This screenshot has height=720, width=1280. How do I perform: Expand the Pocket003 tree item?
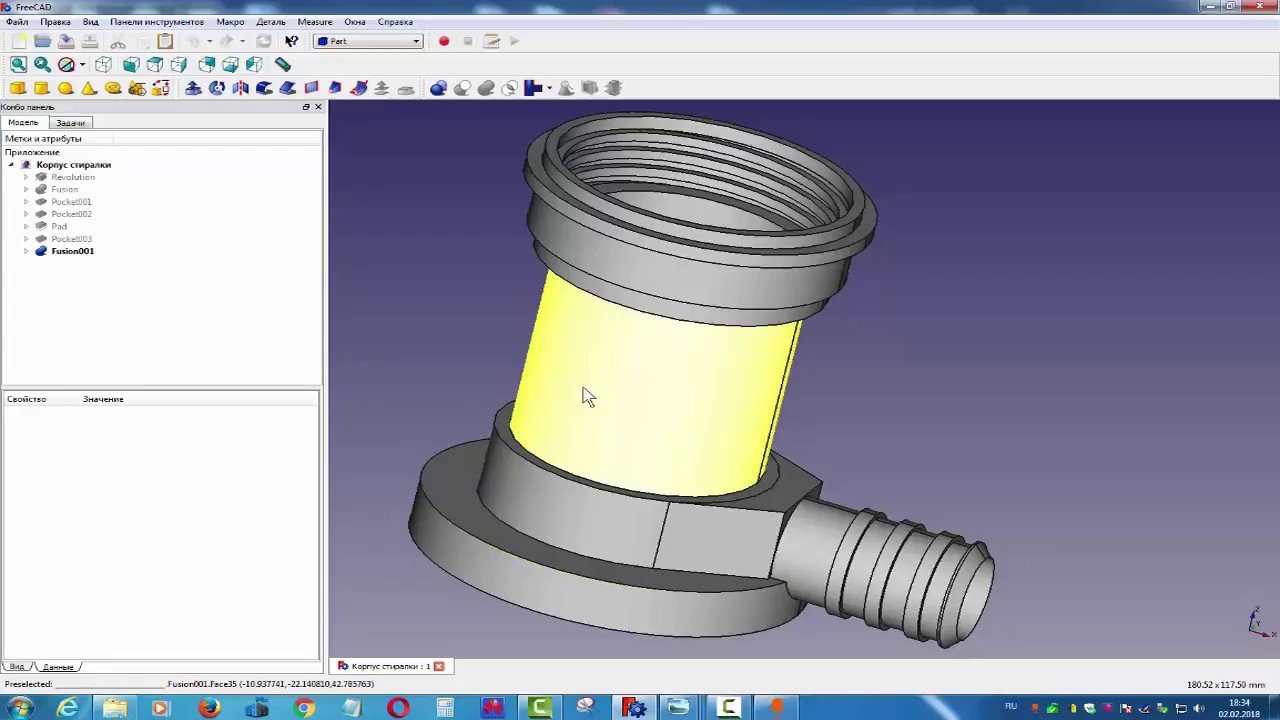(x=26, y=239)
